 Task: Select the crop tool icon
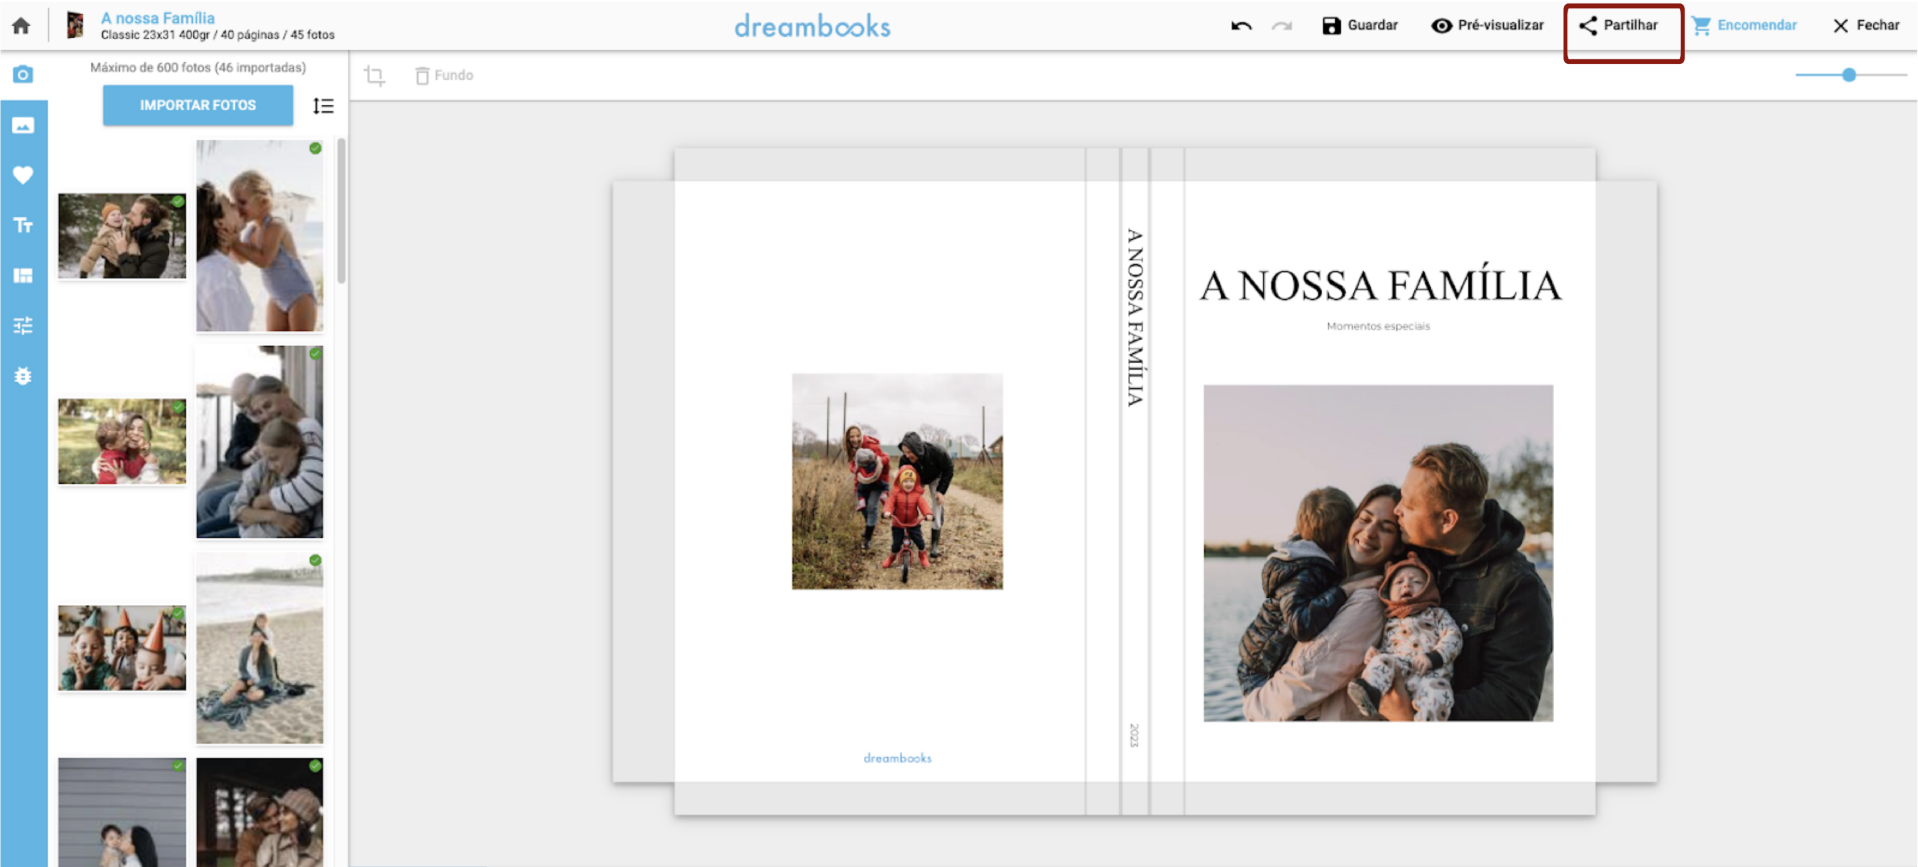(x=374, y=76)
